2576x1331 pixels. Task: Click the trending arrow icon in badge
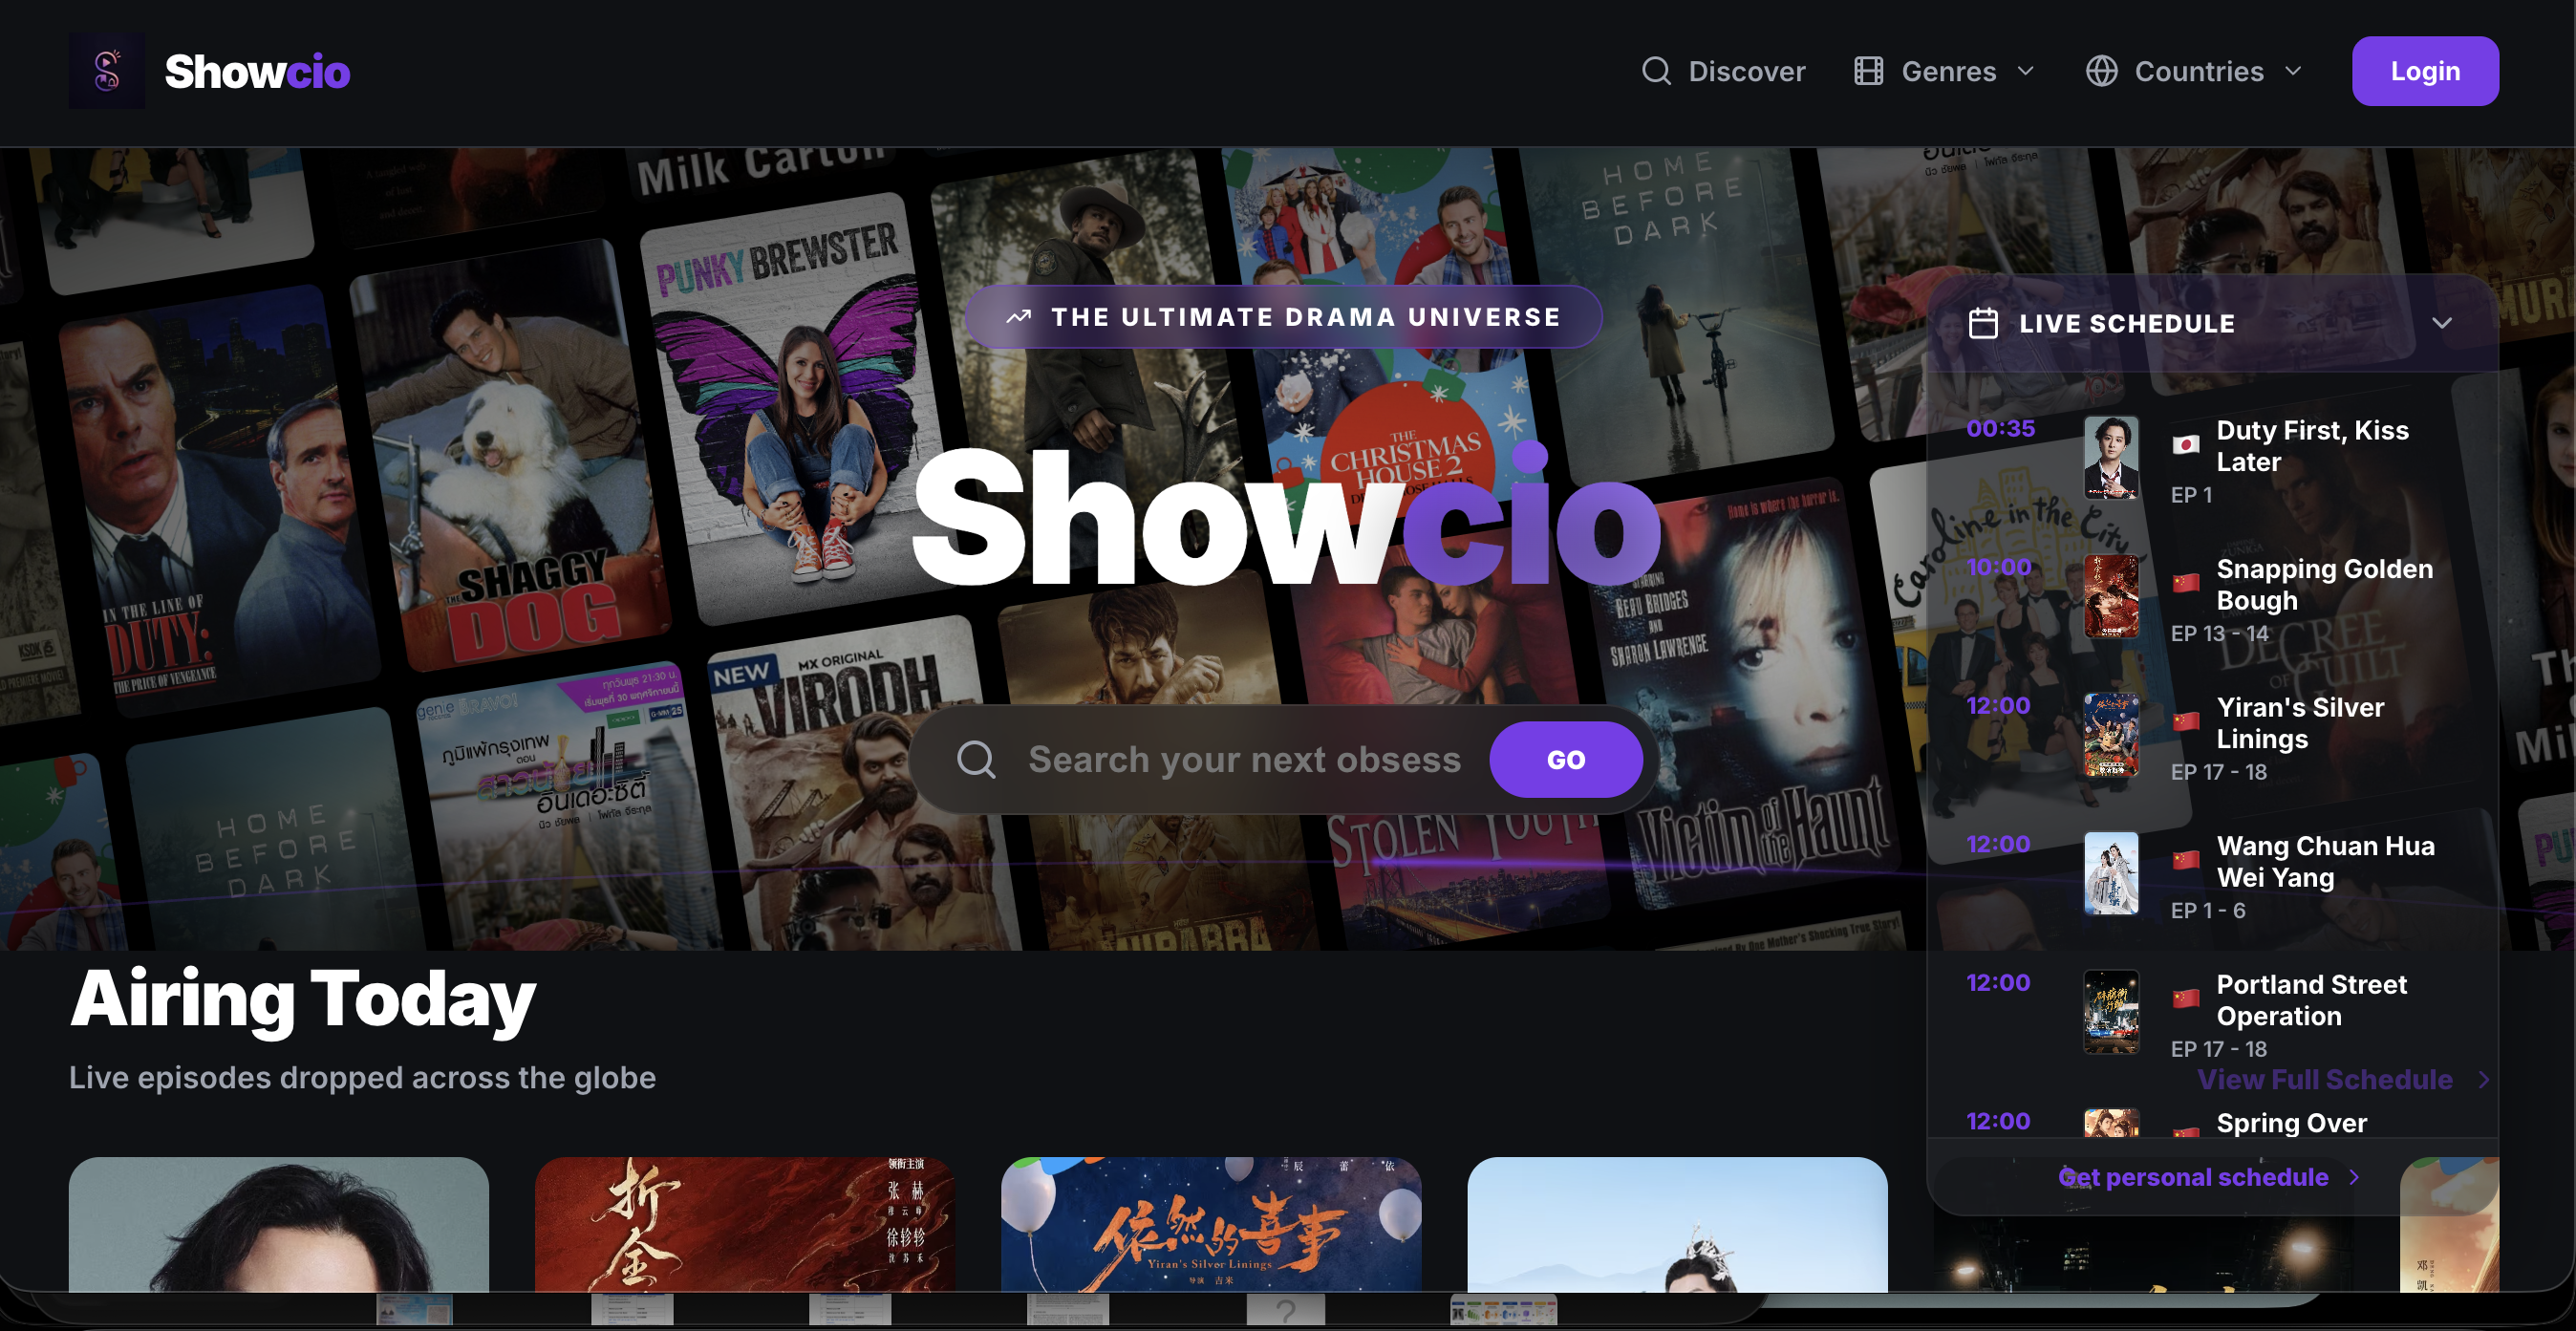pos(1018,317)
